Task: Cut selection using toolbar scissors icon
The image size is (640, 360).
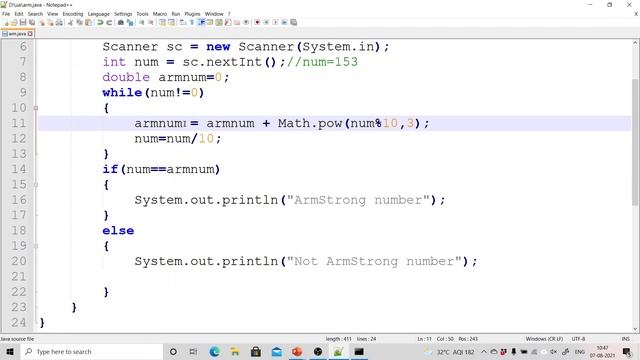Action: tap(71, 22)
